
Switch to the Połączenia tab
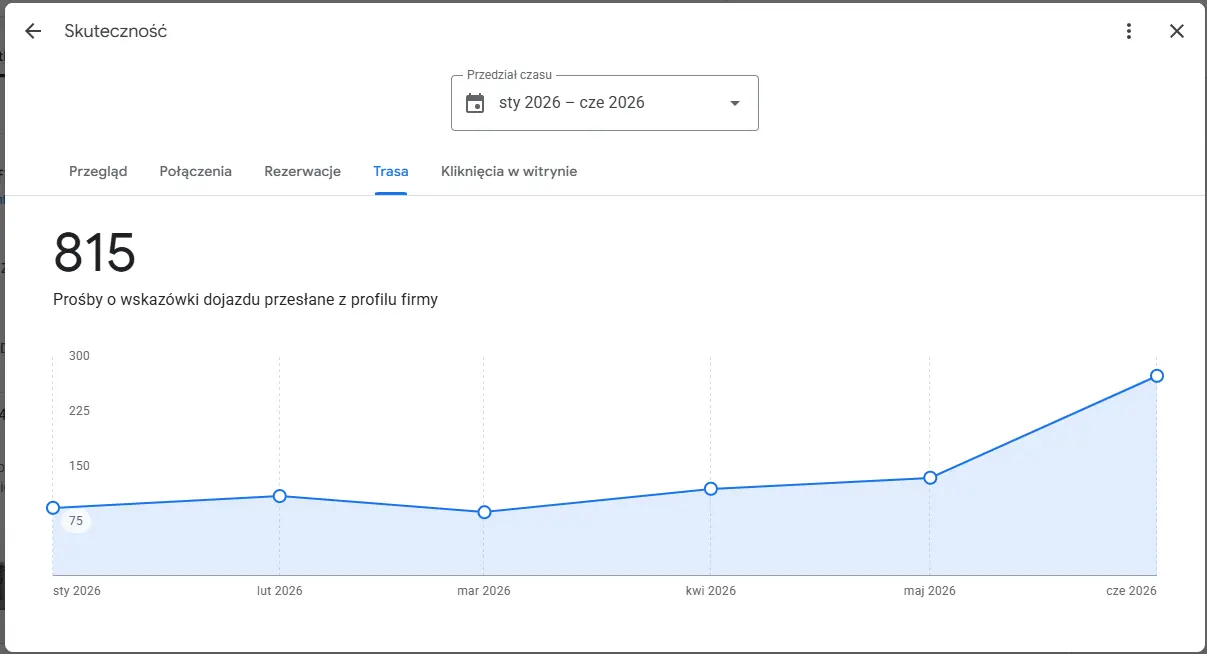(x=196, y=171)
